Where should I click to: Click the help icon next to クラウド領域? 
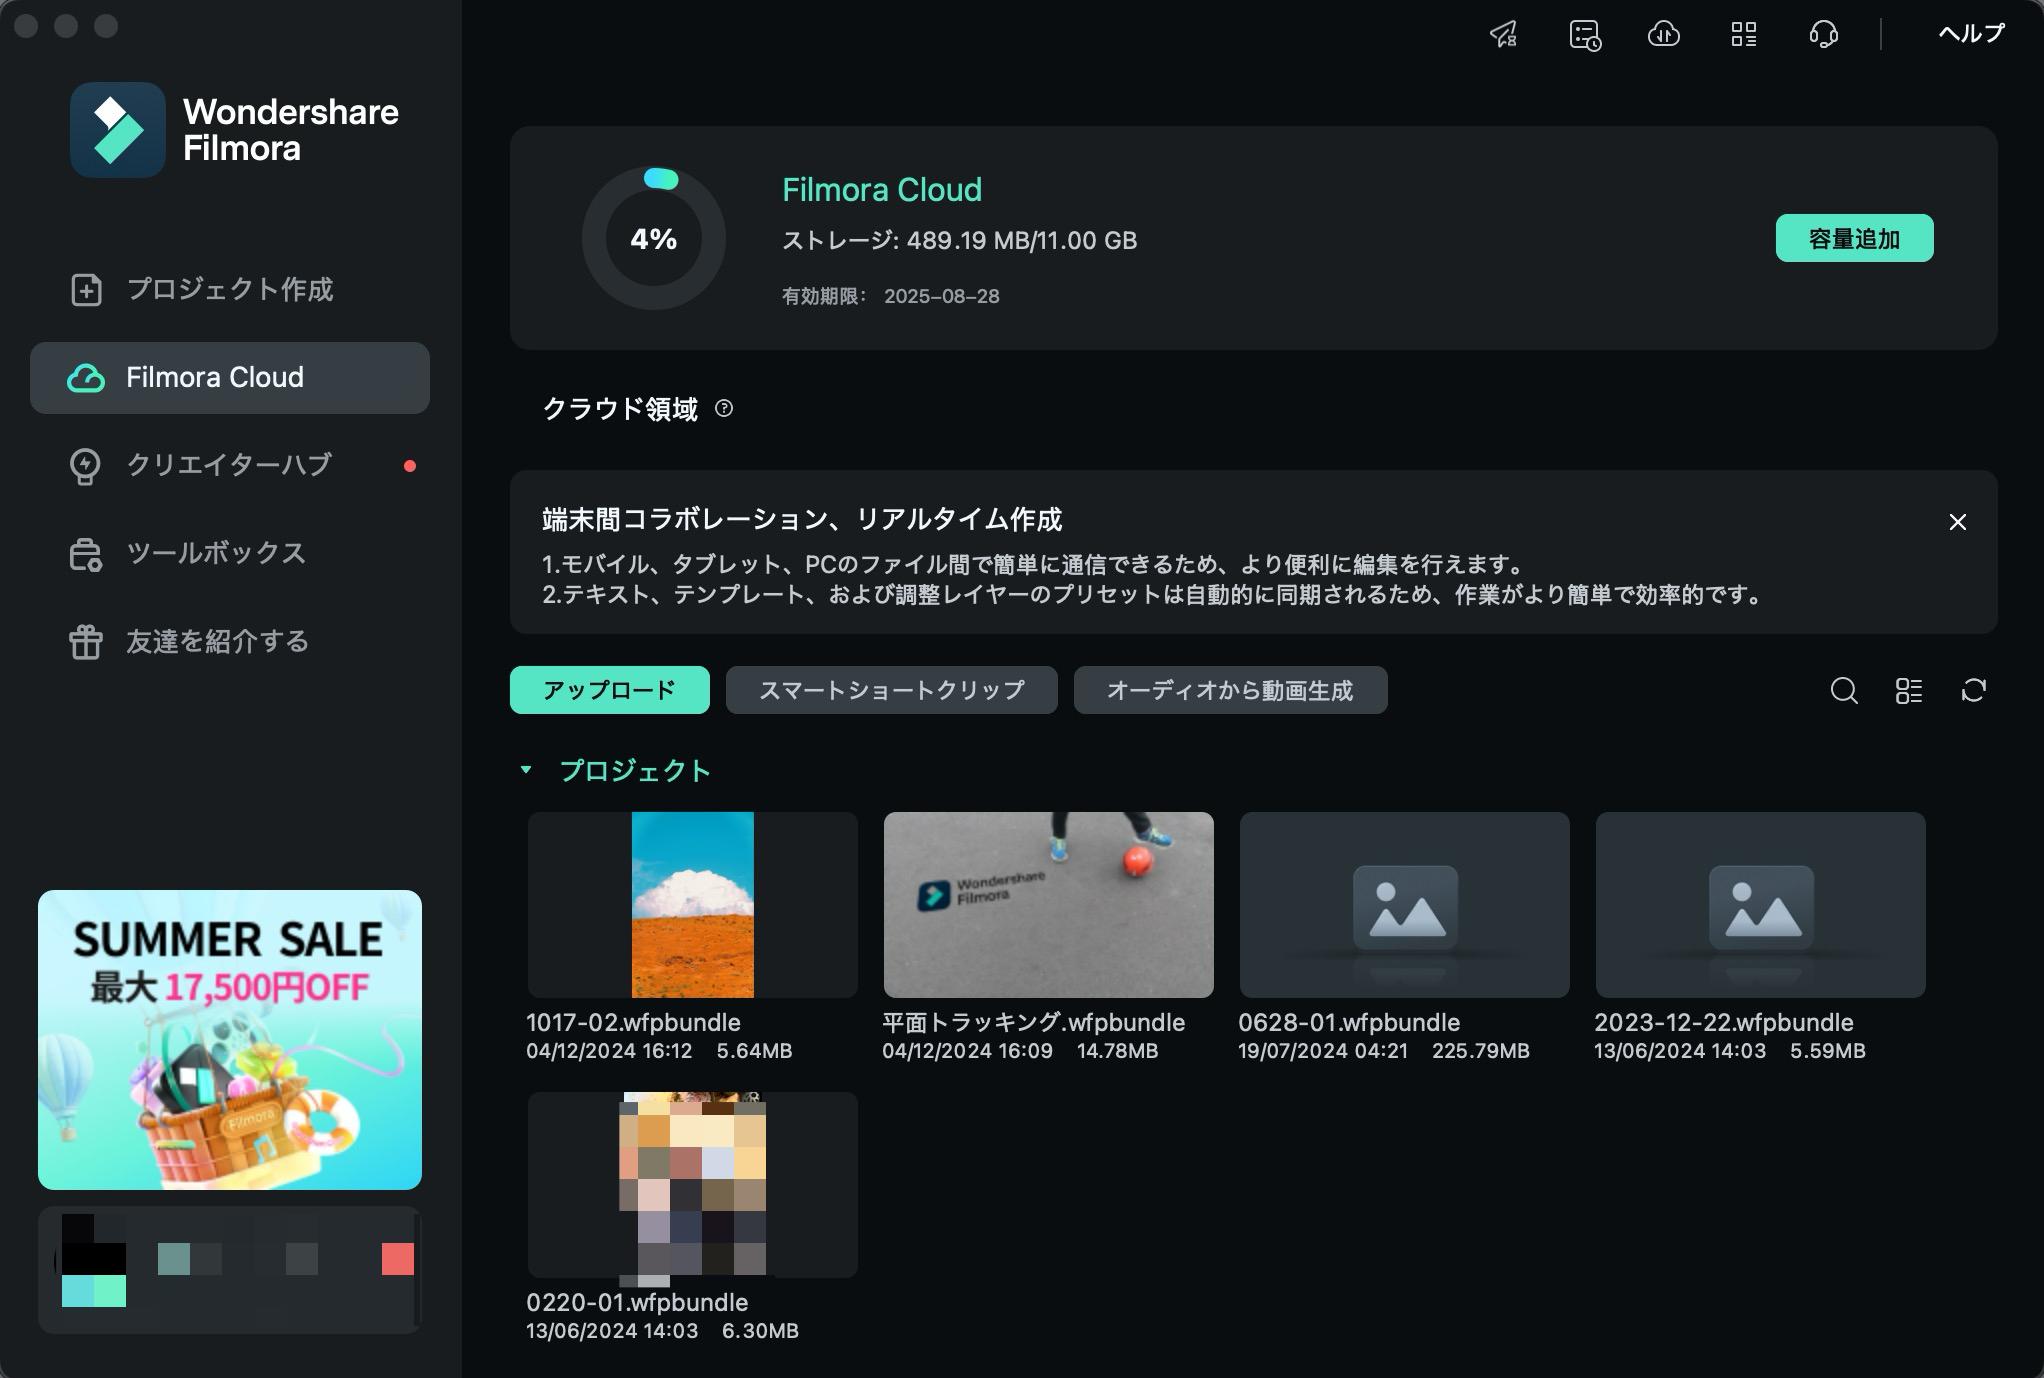pos(724,408)
